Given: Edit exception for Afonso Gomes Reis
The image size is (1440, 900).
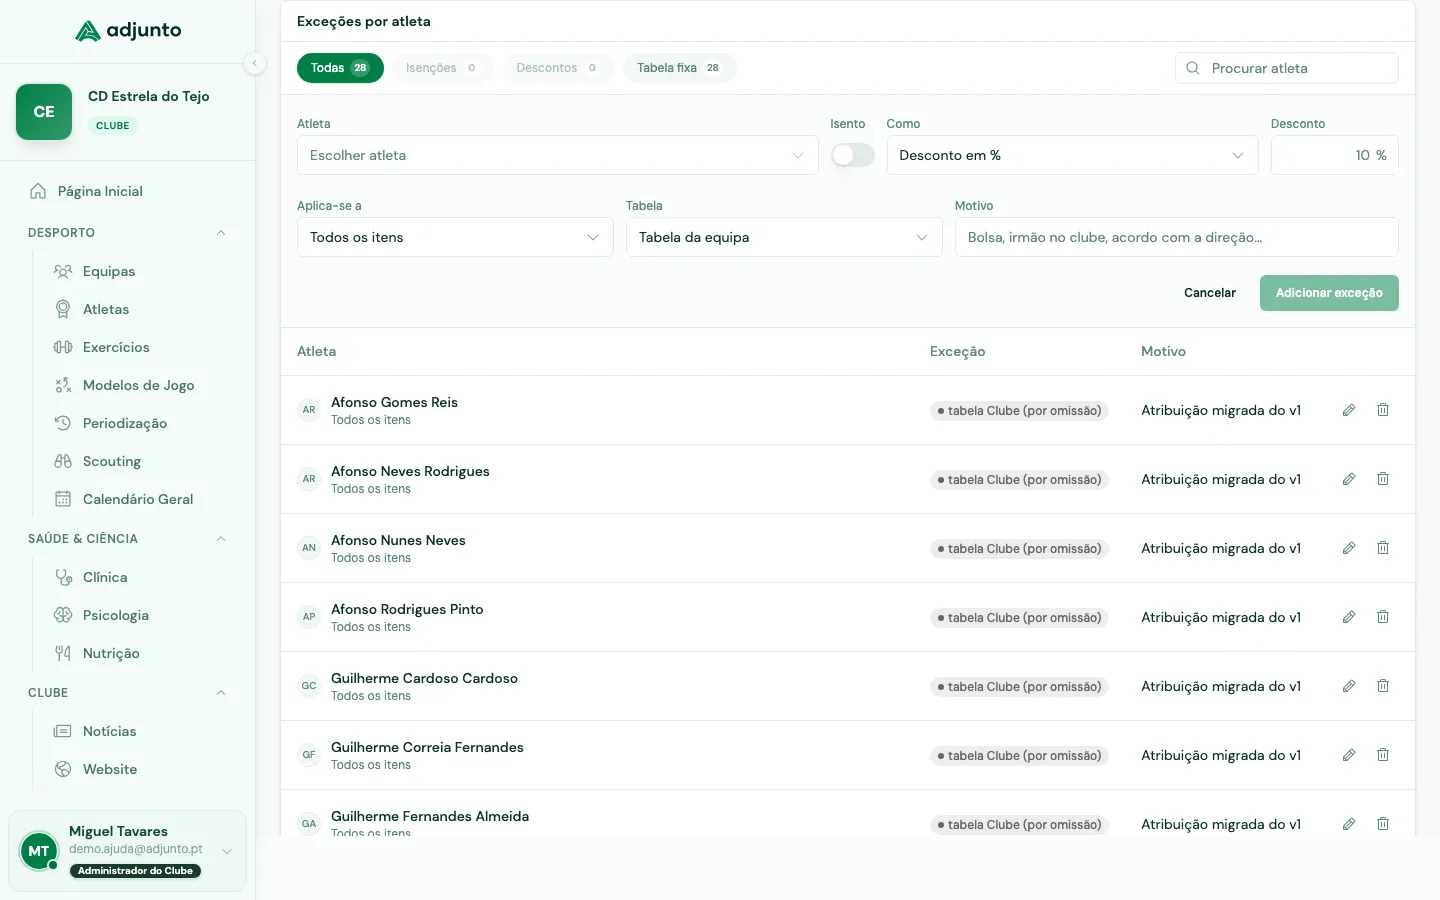Looking at the screenshot, I should (x=1349, y=410).
